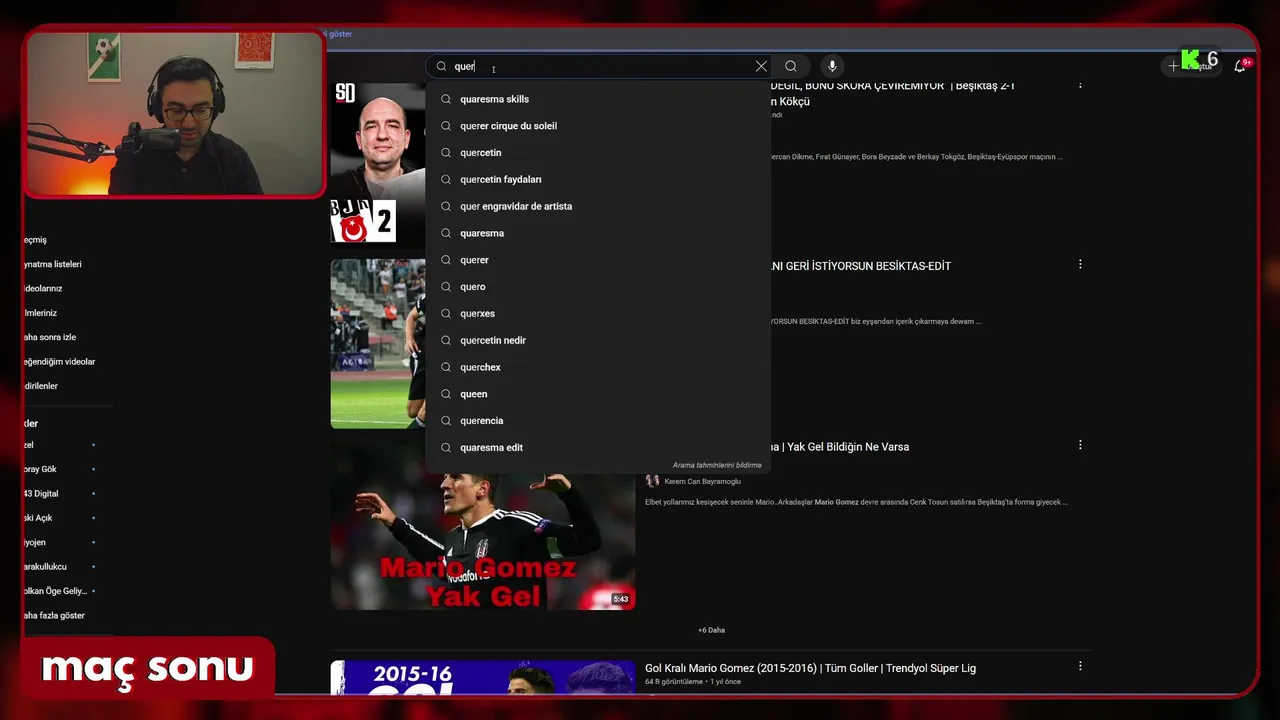
Task: Open more options for the Gol Kralı video
Action: tap(1080, 666)
